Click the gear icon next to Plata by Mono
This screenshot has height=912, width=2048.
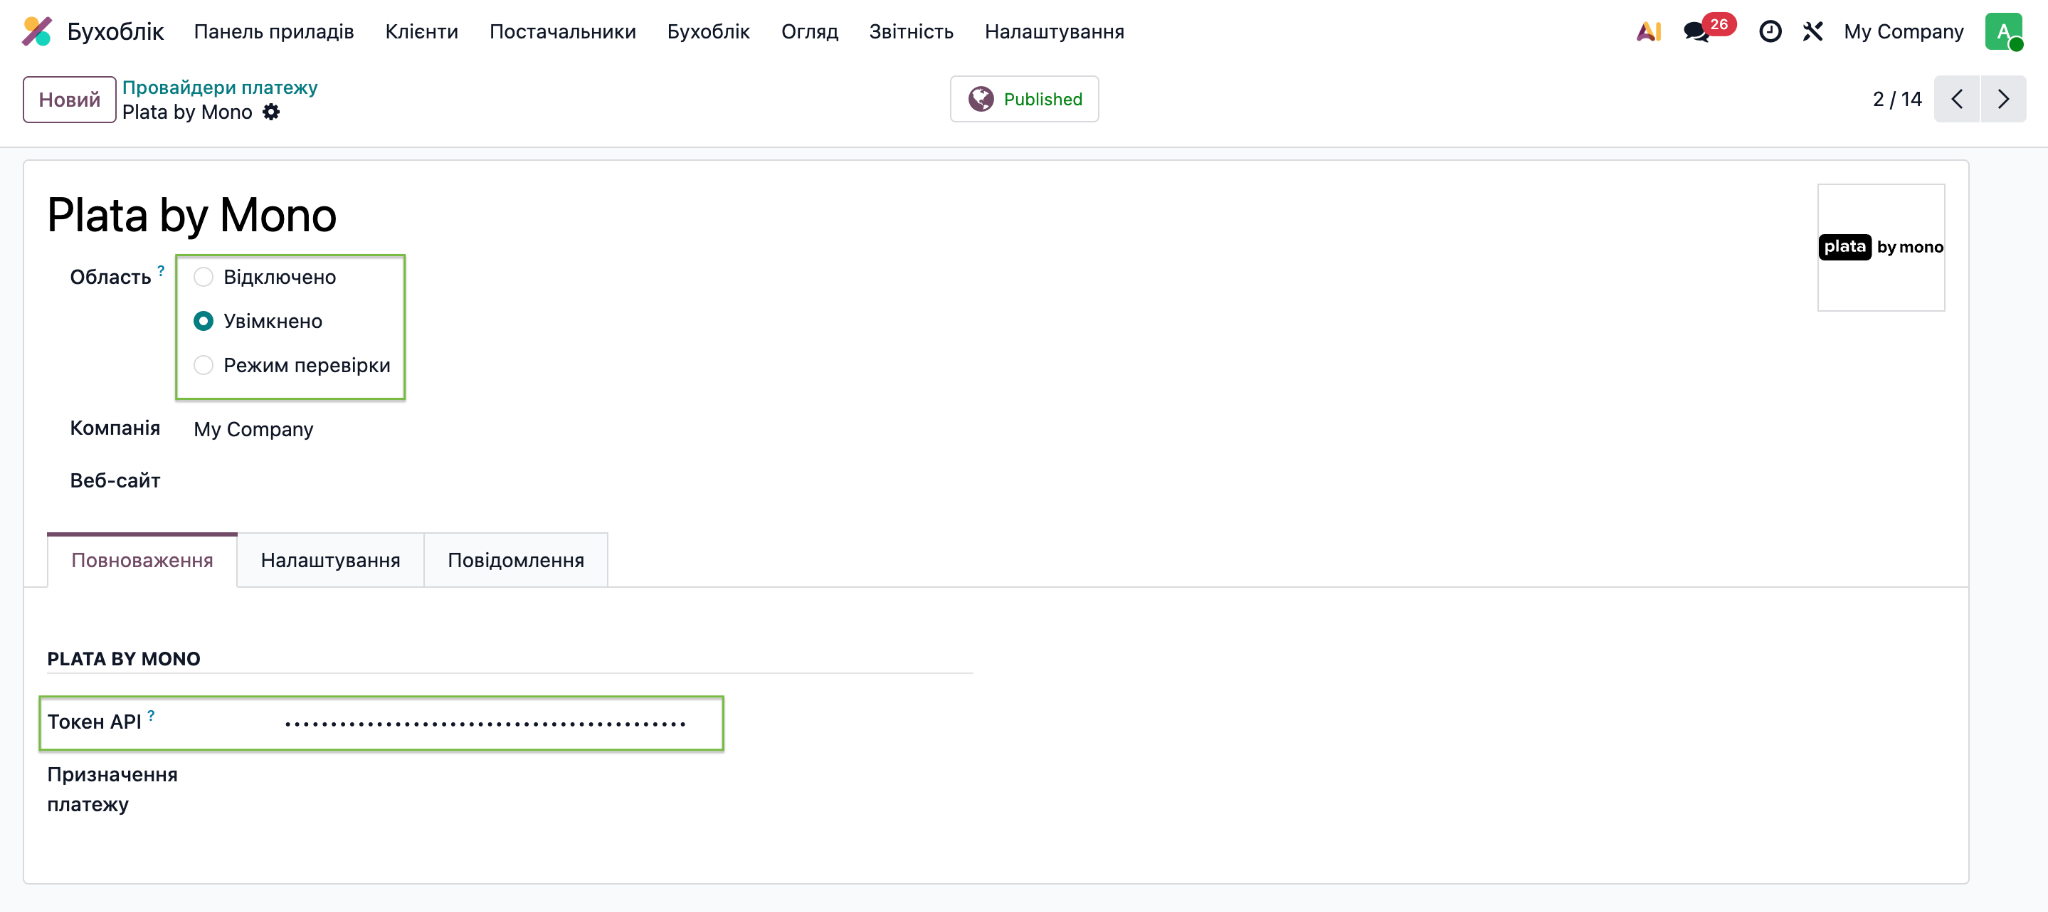(271, 112)
